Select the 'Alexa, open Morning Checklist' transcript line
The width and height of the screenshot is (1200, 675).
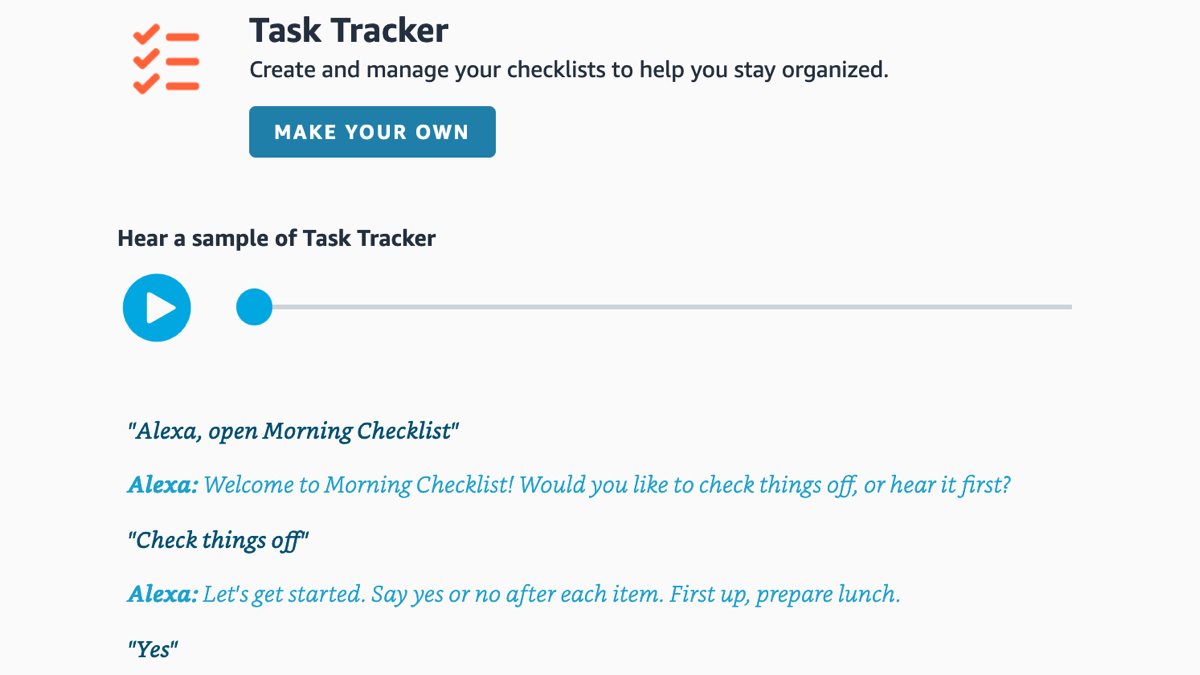coord(293,430)
